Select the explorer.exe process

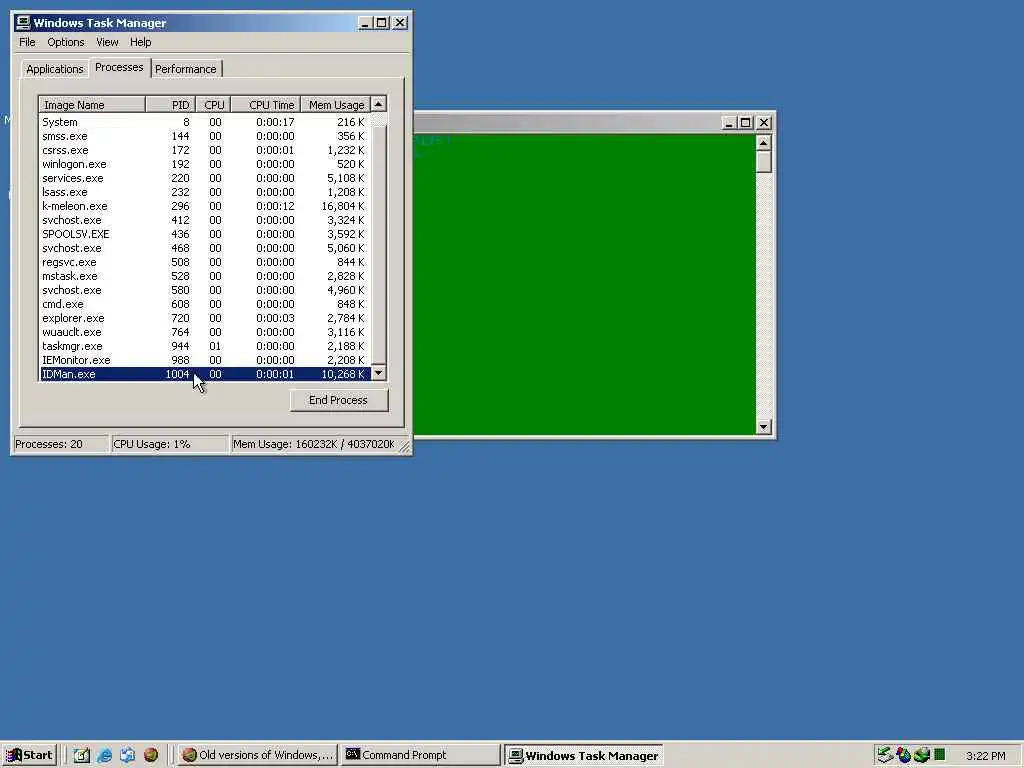(x=204, y=318)
